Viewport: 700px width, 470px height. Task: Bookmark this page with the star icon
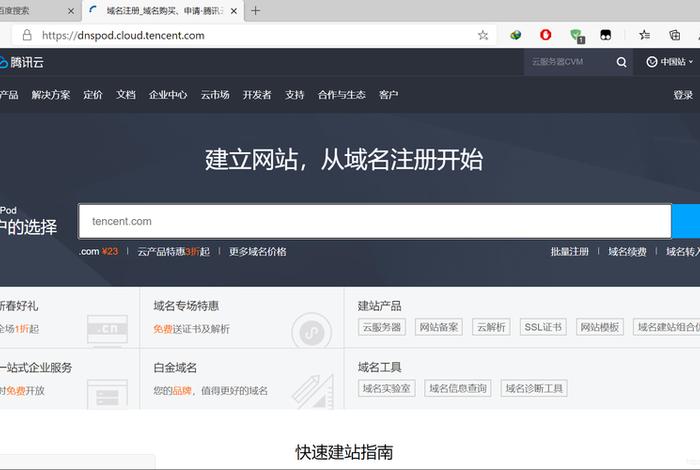pyautogui.click(x=483, y=35)
